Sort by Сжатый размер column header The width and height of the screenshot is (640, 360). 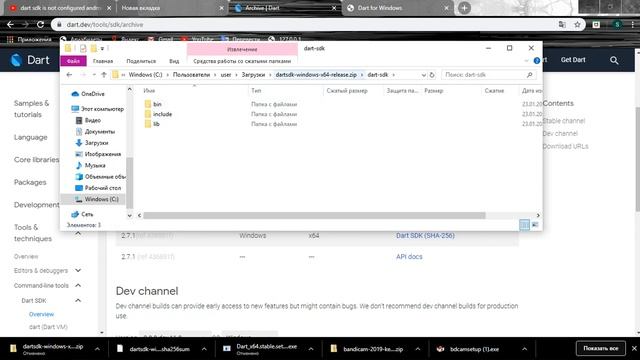pyautogui.click(x=347, y=91)
